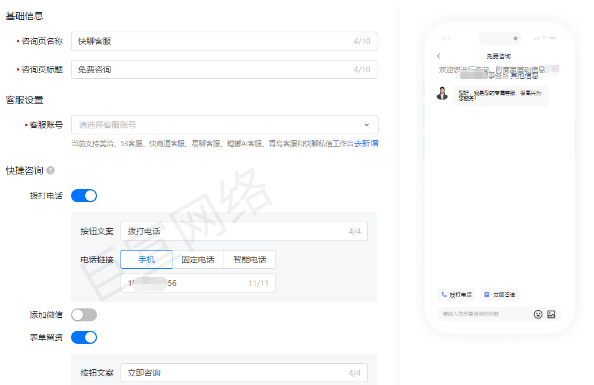Tap the 拨打电话 button in phone preview
The height and width of the screenshot is (385, 594).
pos(456,294)
